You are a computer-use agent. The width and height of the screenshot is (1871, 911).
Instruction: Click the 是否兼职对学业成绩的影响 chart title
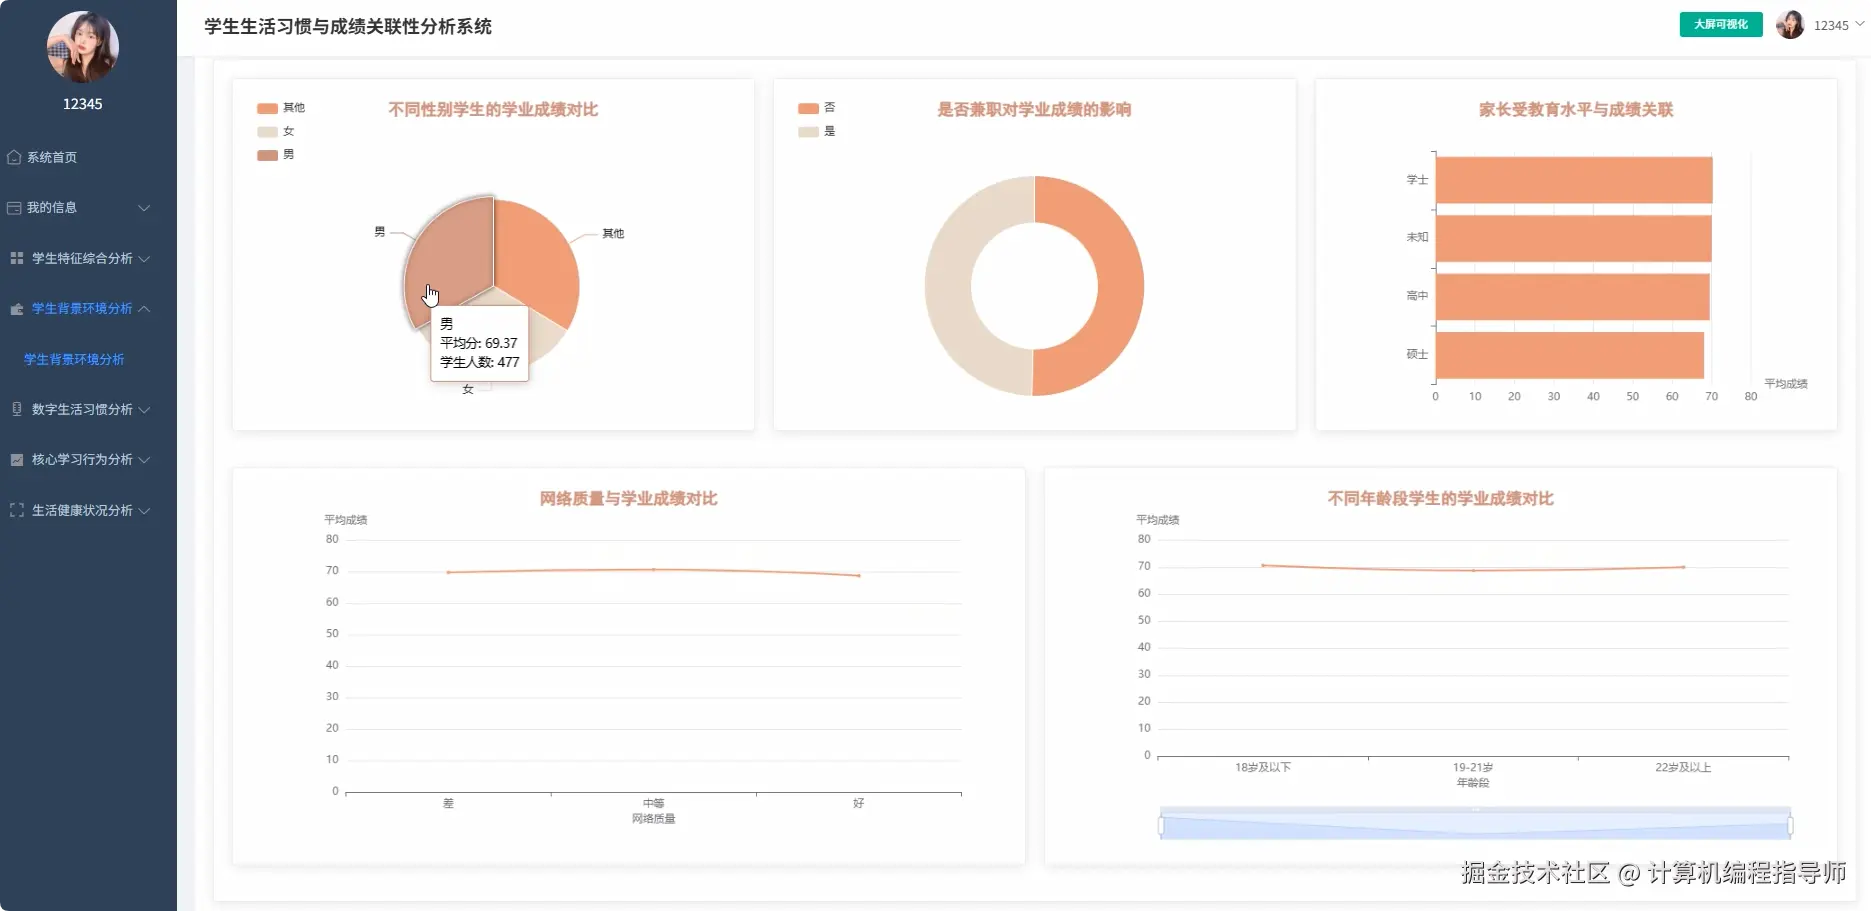tap(1034, 110)
